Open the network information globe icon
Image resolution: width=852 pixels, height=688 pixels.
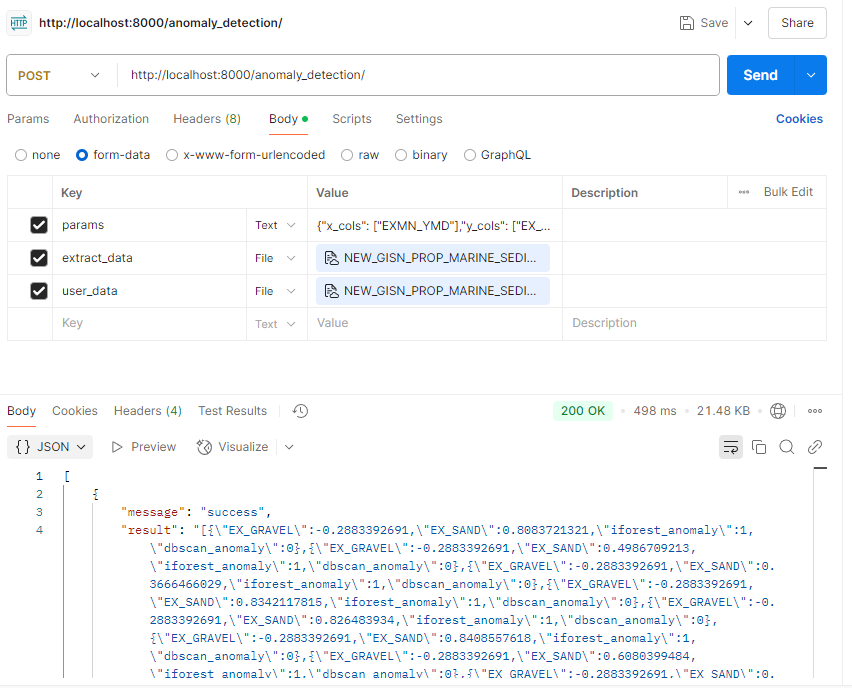[x=778, y=410]
